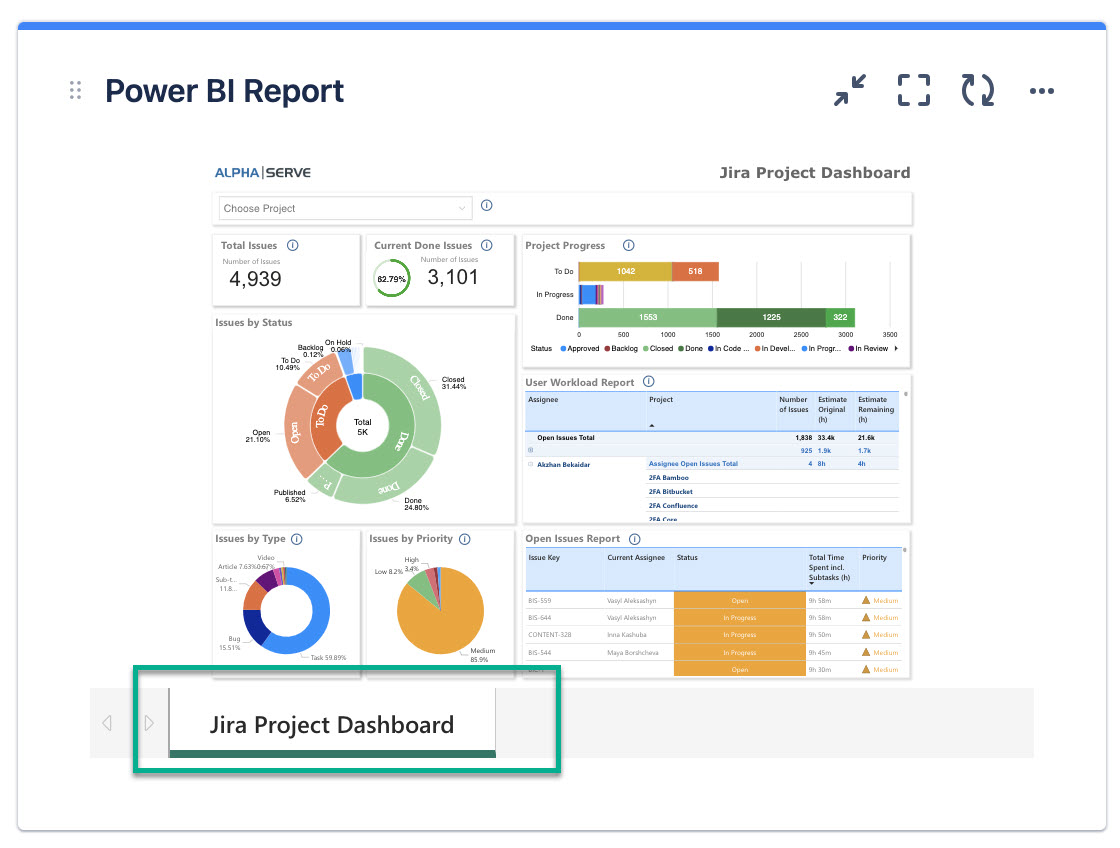Open the report in fullscreen mode
The height and width of the screenshot is (848, 1120).
(913, 90)
